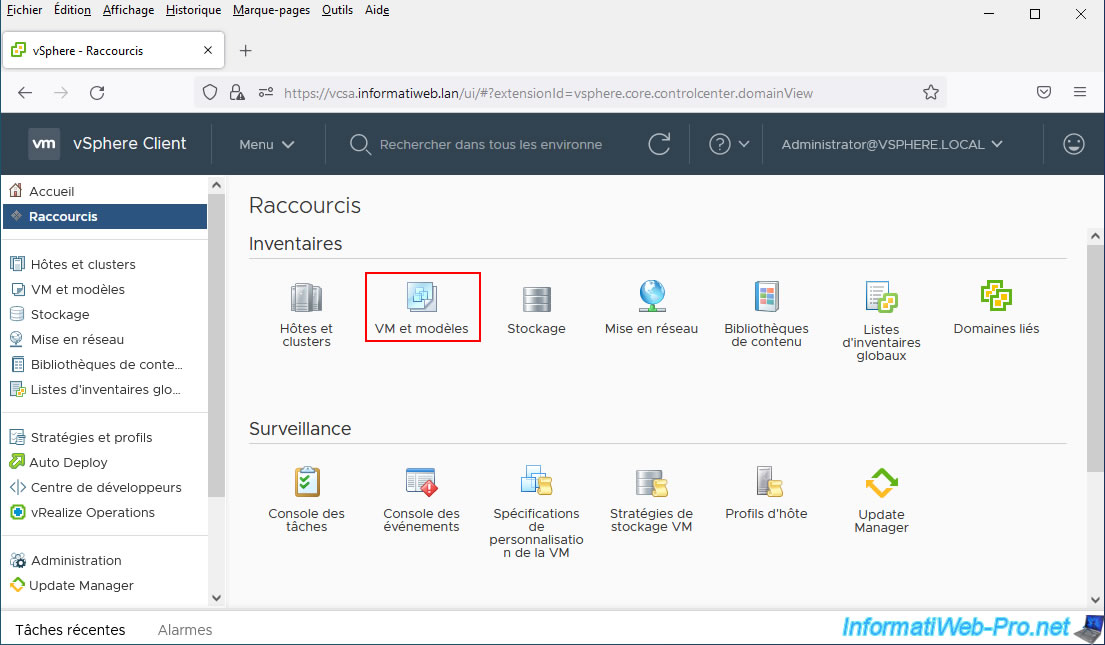The width and height of the screenshot is (1105, 645).
Task: Bookmark page with star icon
Action: (x=931, y=92)
